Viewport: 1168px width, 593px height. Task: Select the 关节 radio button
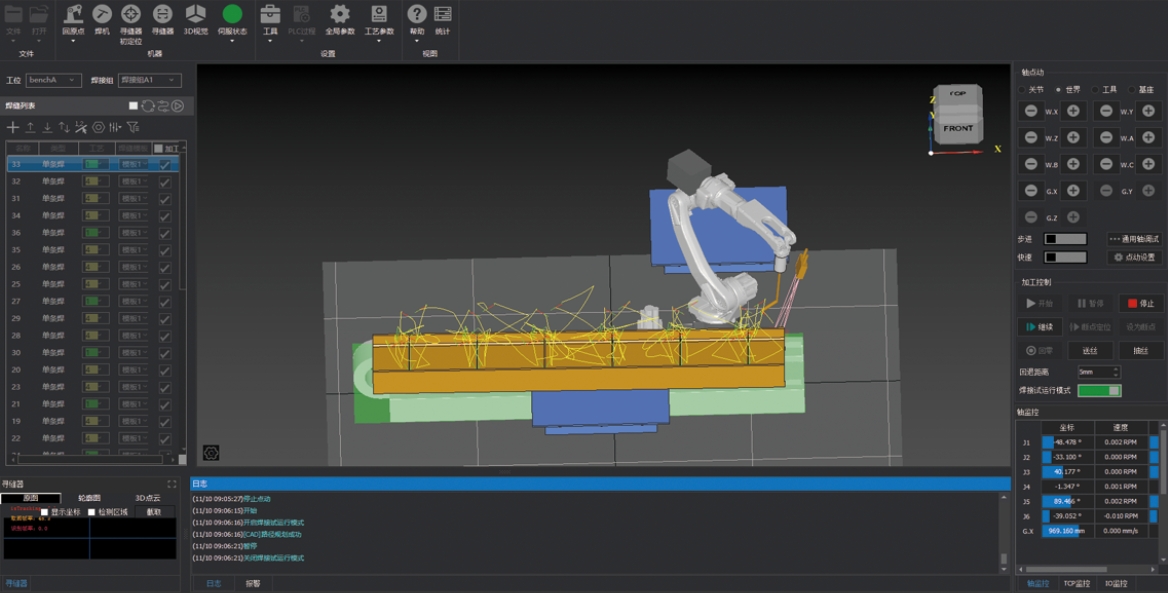(1023, 89)
